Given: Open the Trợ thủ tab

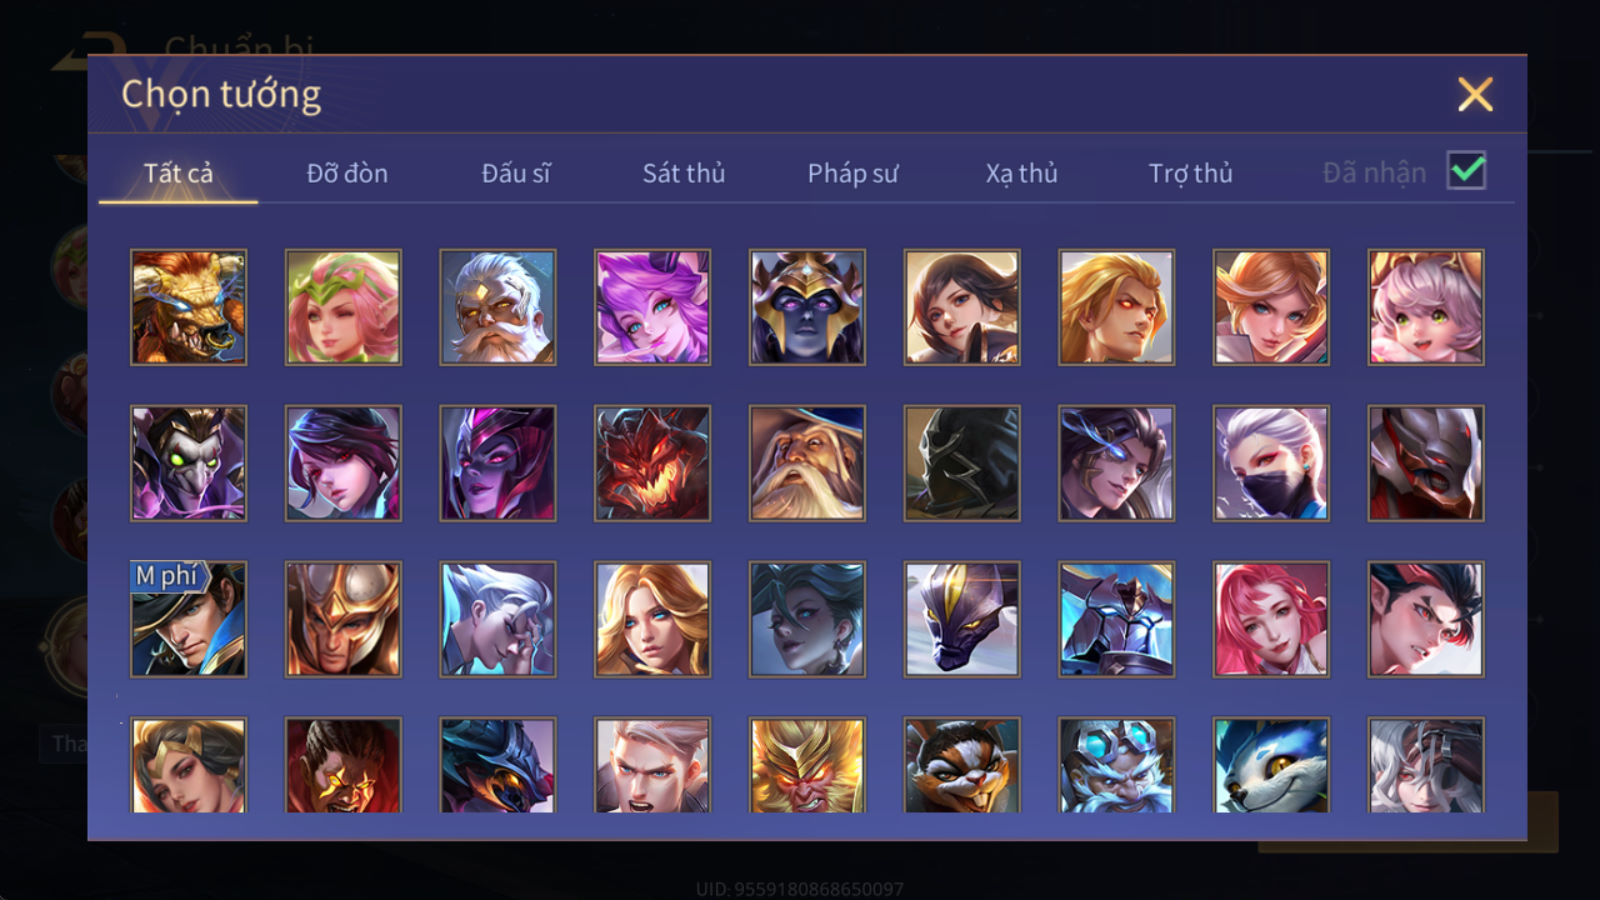Looking at the screenshot, I should click(x=1190, y=173).
